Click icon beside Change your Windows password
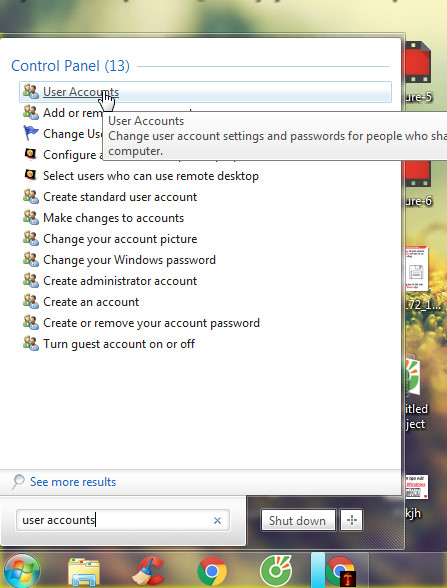Image resolution: width=447 pixels, height=588 pixels. 31,259
